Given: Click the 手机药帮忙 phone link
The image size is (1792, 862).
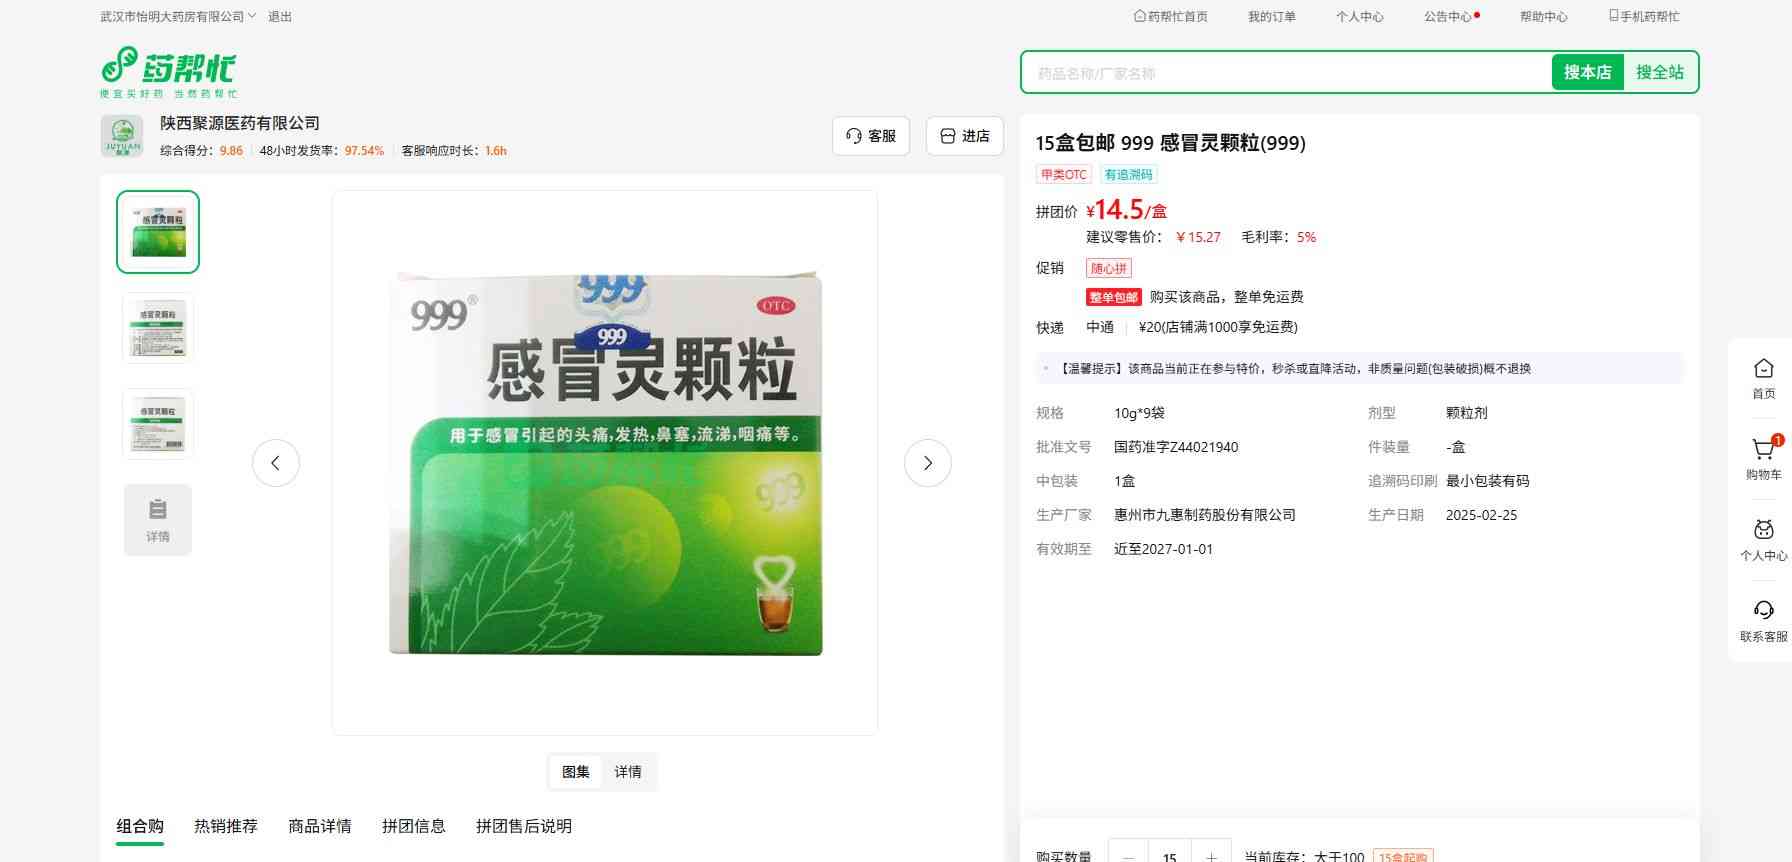Looking at the screenshot, I should (1643, 16).
